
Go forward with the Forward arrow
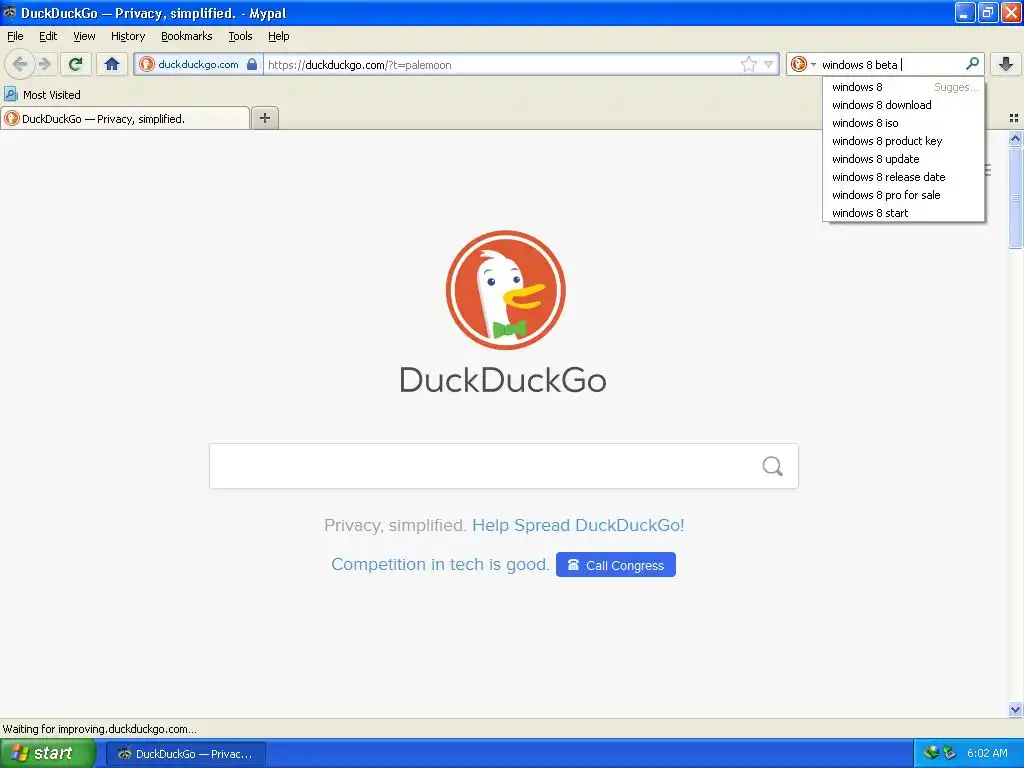[x=44, y=64]
